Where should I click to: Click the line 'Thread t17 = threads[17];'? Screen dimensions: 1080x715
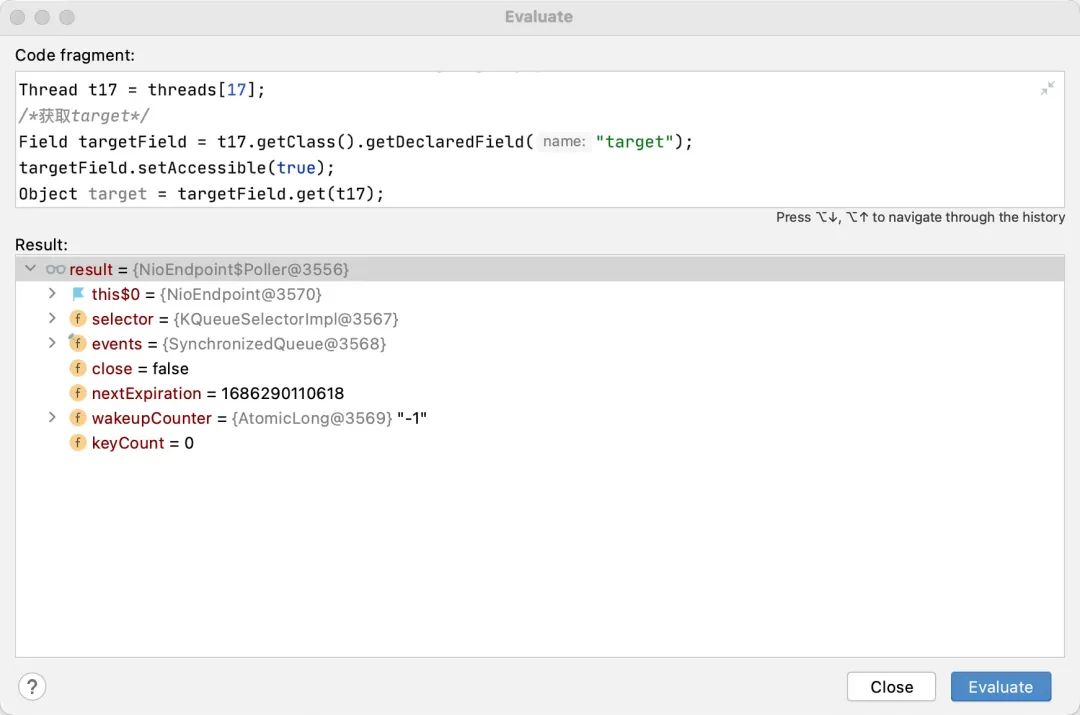click(142, 90)
